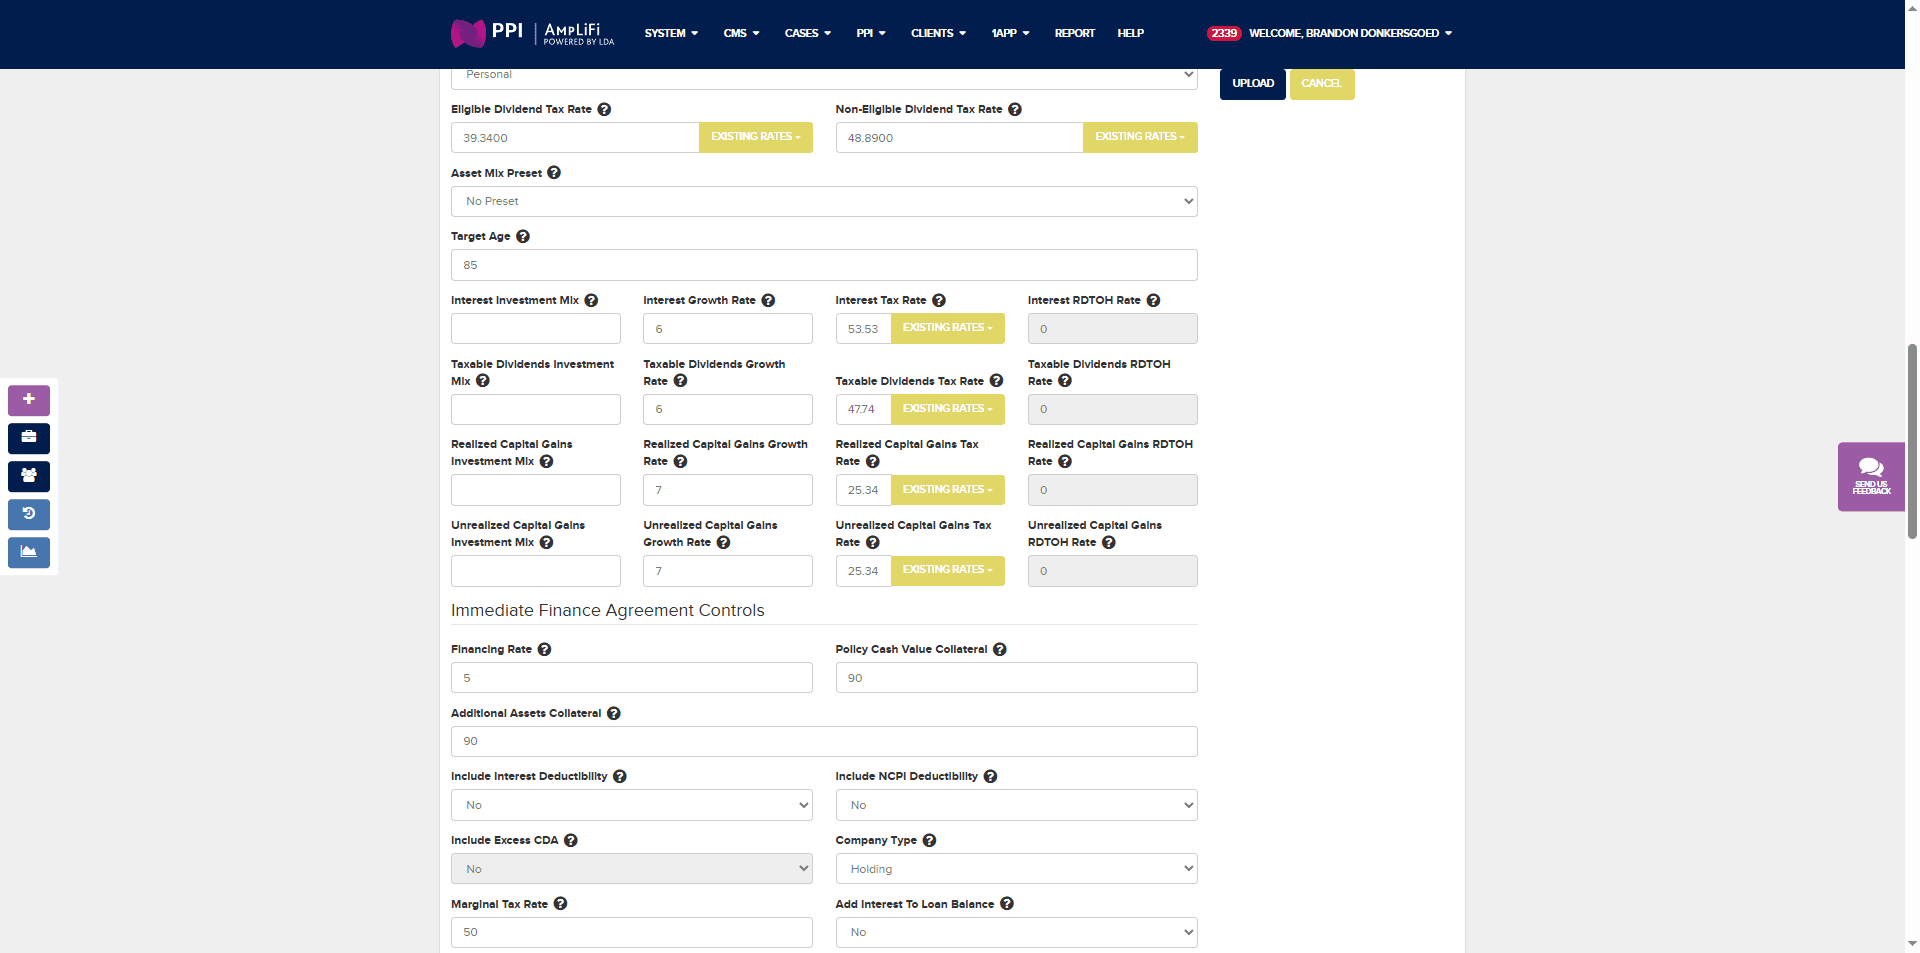Viewport: 1920px width, 953px height.
Task: Open Welcome Brandon Donkersgoed user menu
Action: point(1350,33)
